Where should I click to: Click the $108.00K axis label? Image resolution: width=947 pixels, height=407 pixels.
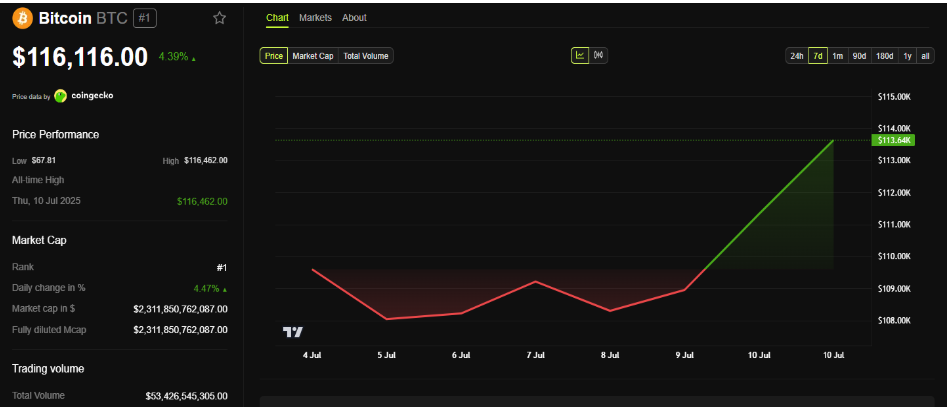pos(894,321)
